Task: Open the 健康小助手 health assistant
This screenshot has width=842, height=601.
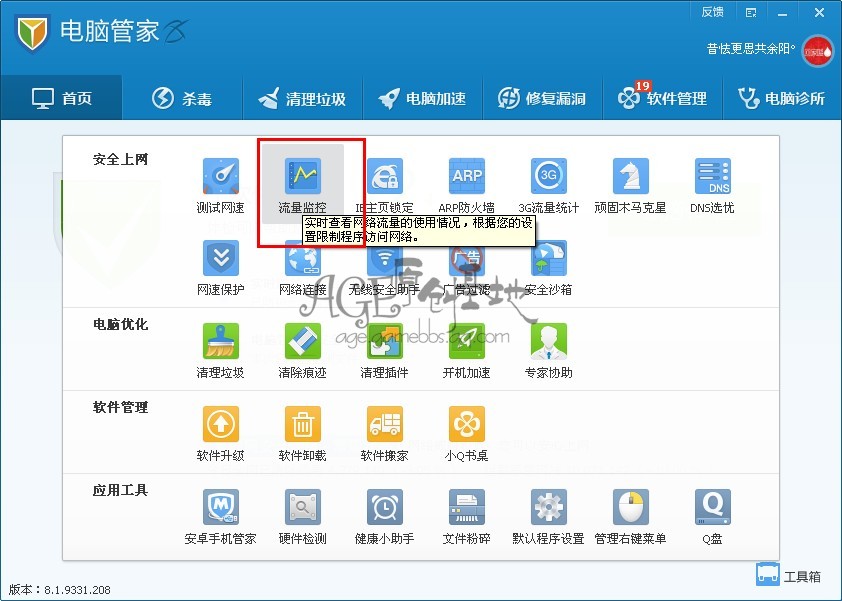Action: [384, 517]
